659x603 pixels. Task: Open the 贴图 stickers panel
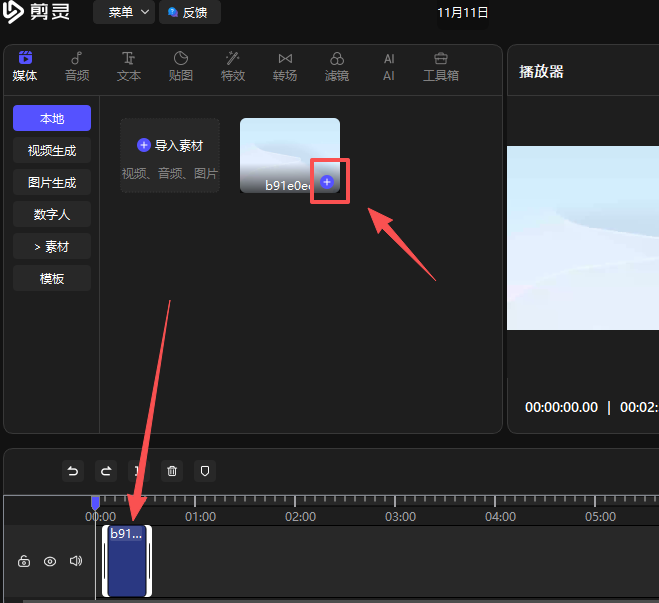click(x=181, y=67)
